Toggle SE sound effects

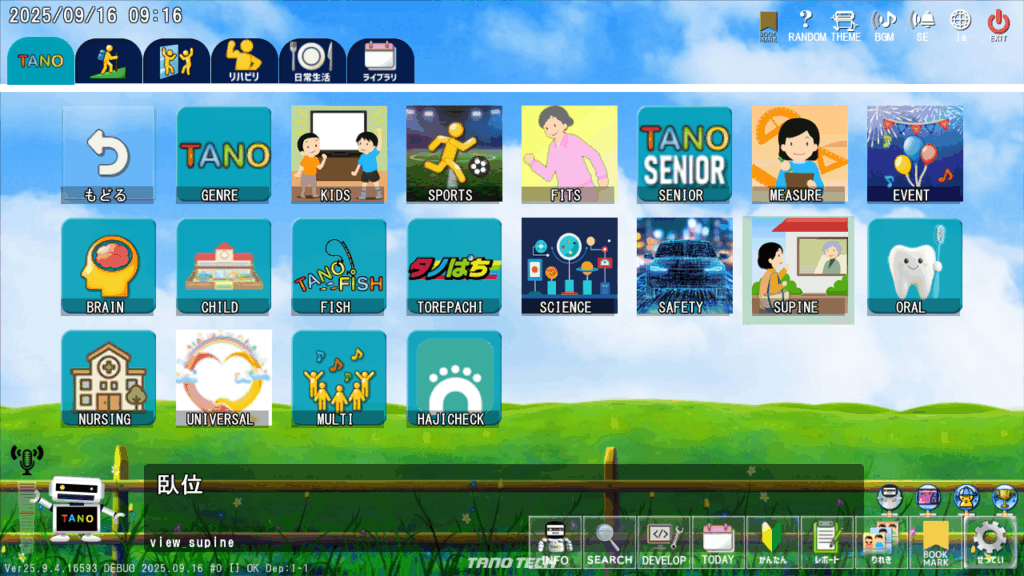922,24
